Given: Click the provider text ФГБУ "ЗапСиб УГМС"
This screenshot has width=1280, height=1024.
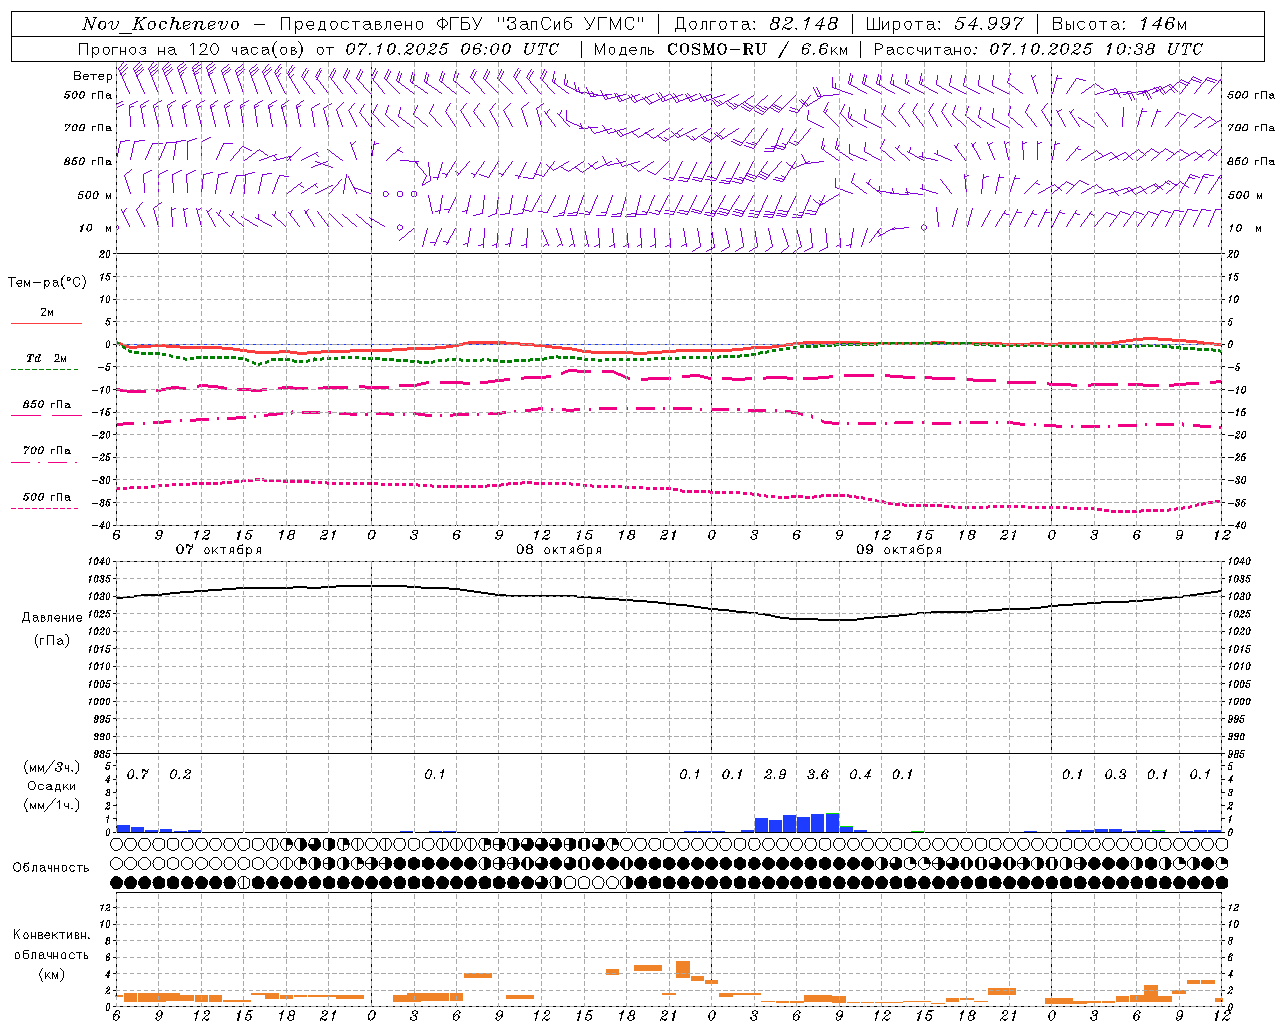Looking at the screenshot, I should tap(540, 24).
